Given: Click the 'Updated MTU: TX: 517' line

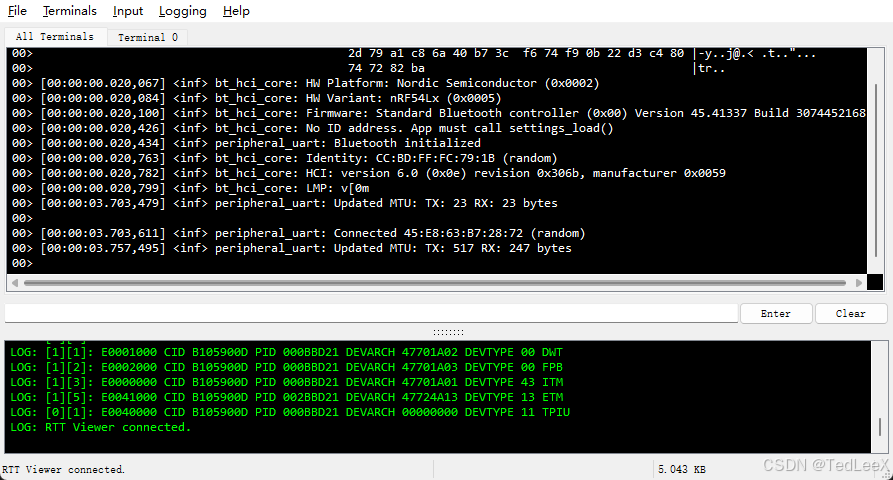Looking at the screenshot, I should click(x=292, y=248).
